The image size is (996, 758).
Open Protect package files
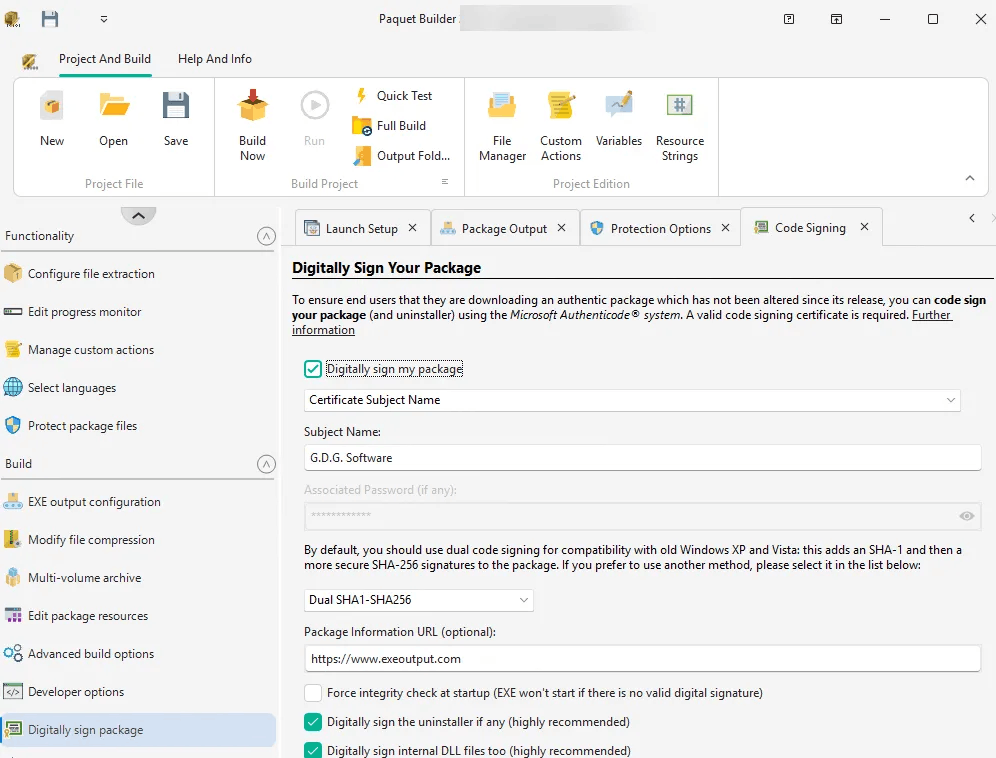[x=138, y=426]
